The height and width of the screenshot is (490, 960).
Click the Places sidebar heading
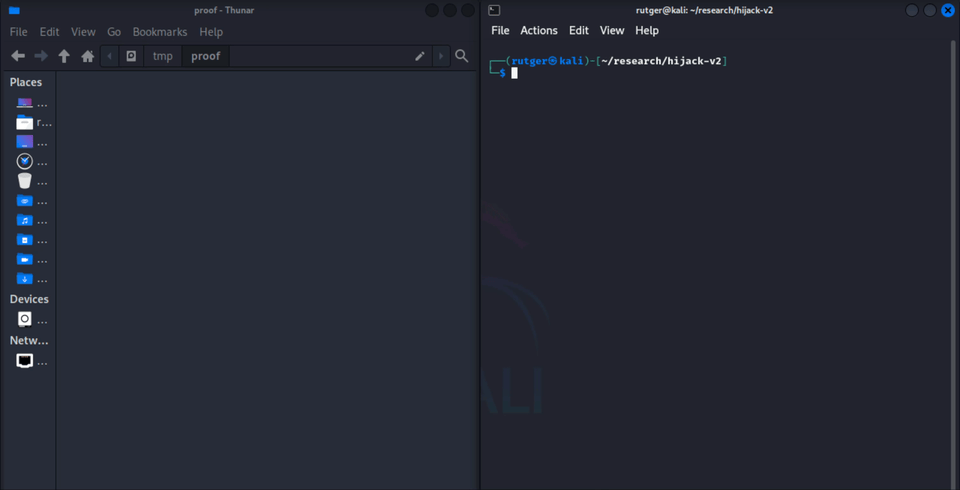pyautogui.click(x=26, y=82)
